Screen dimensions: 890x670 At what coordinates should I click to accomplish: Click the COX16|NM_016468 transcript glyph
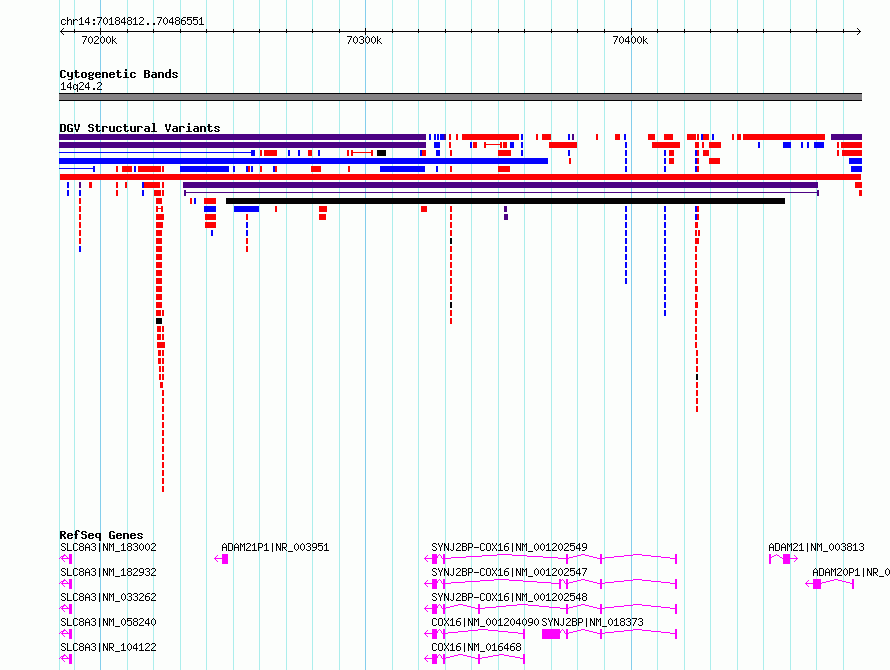click(x=475, y=659)
